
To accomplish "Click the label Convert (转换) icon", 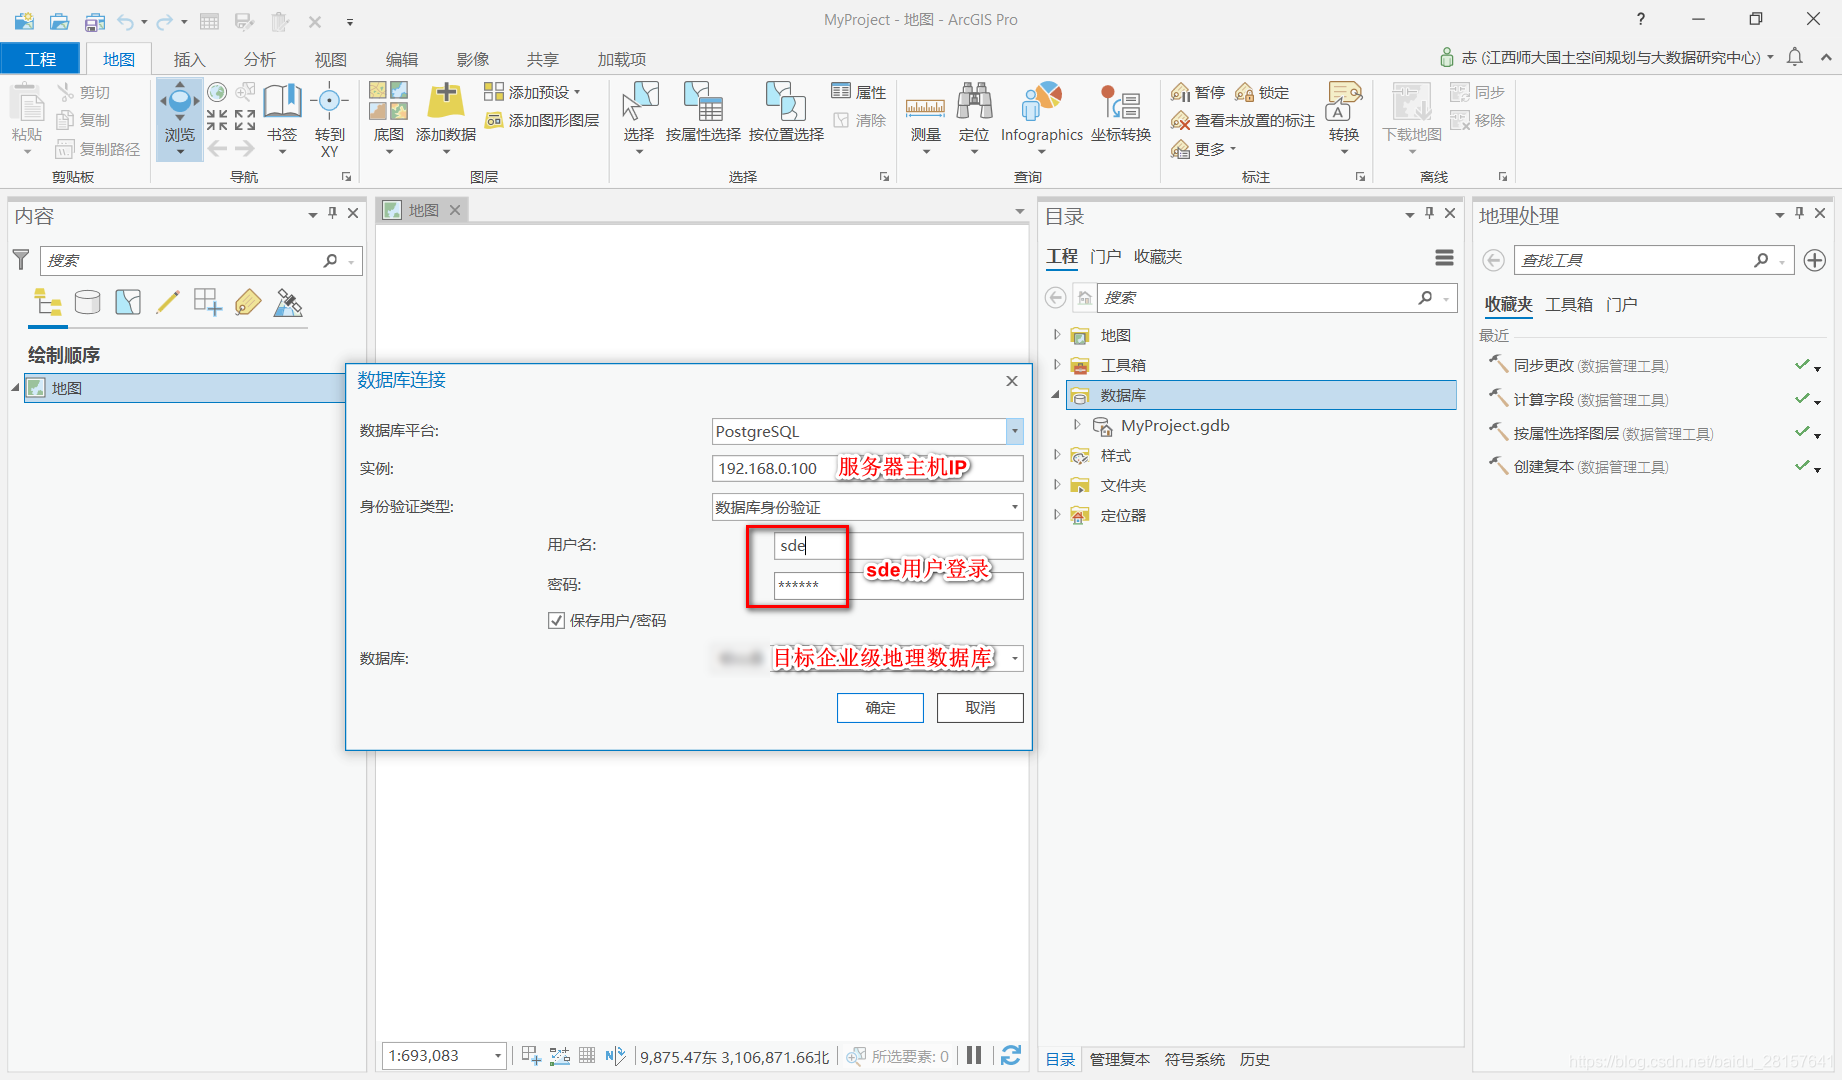I will [x=1344, y=101].
